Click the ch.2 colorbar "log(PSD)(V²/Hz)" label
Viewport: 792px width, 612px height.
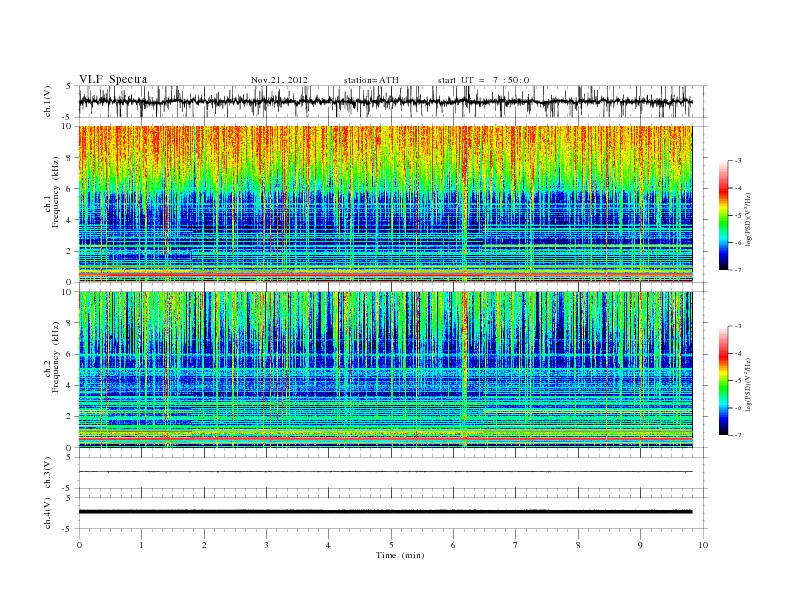pyautogui.click(x=750, y=384)
